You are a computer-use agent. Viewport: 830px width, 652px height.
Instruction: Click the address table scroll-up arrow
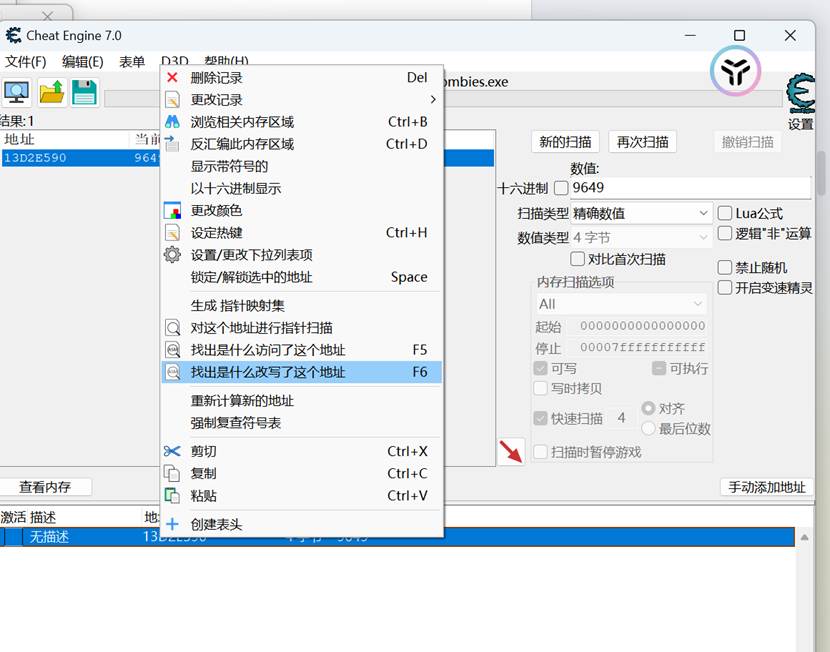(x=804, y=538)
